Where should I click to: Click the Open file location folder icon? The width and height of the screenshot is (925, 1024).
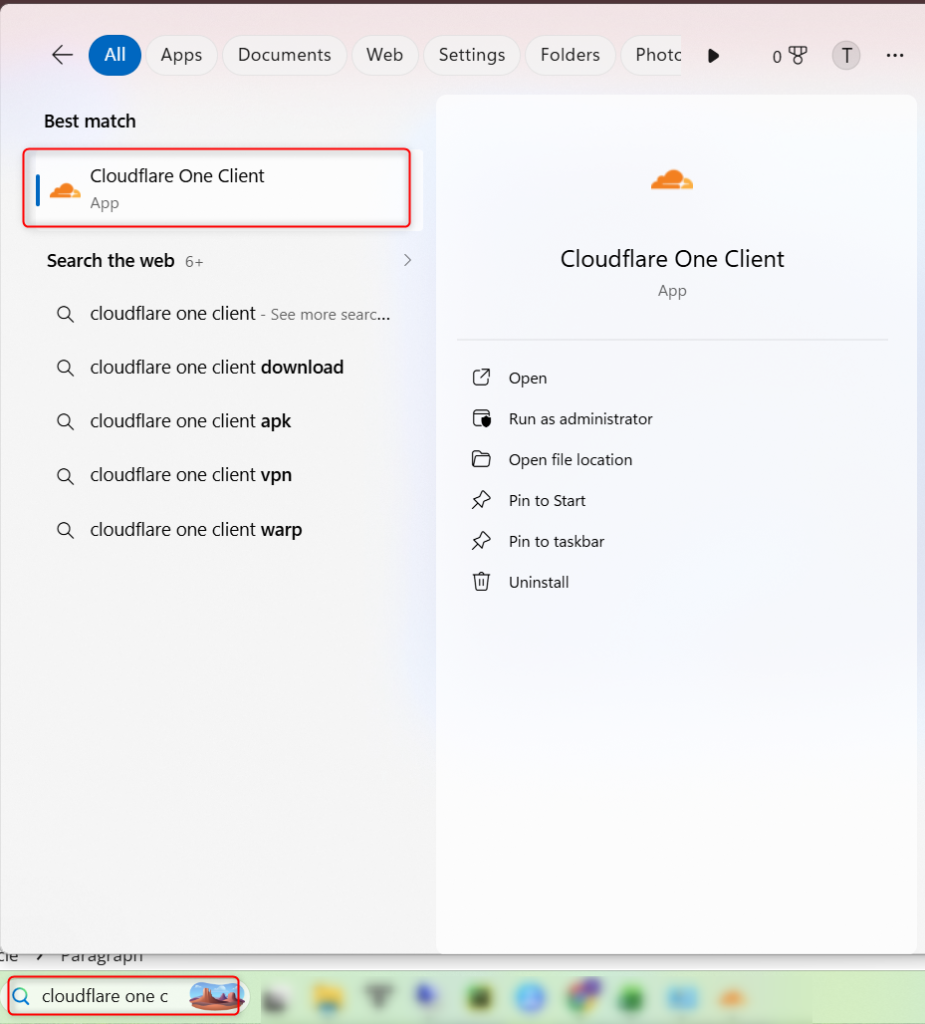click(x=481, y=459)
